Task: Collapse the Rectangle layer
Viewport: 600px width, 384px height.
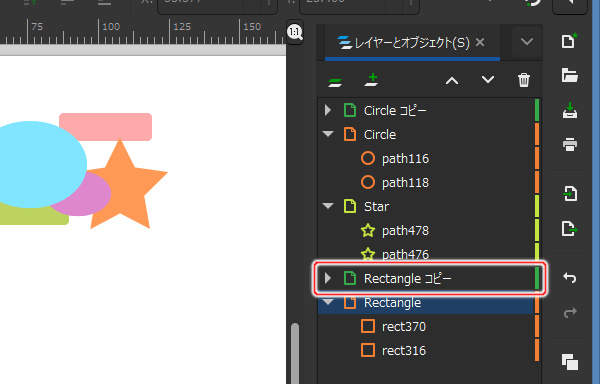Action: [x=328, y=302]
